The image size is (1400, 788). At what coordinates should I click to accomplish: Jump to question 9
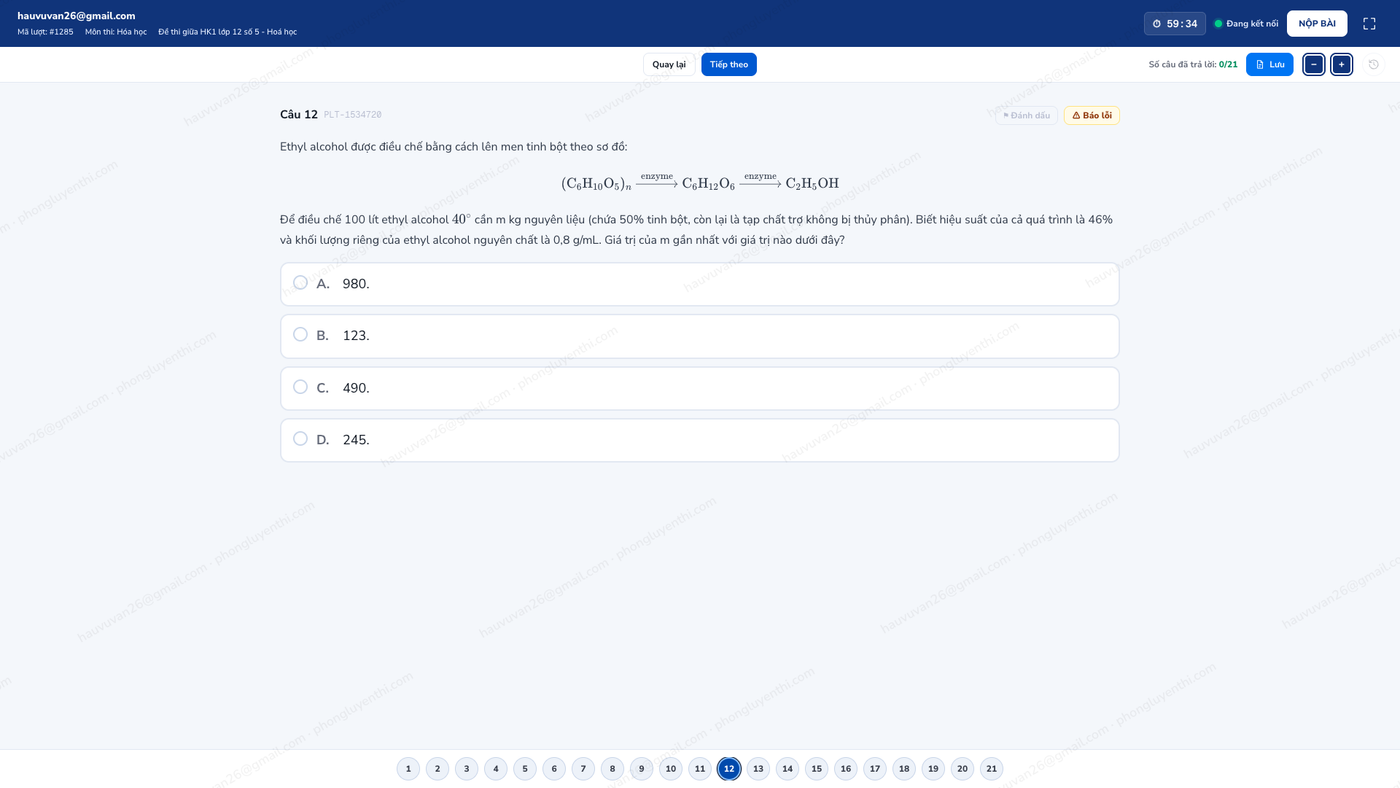[641, 769]
